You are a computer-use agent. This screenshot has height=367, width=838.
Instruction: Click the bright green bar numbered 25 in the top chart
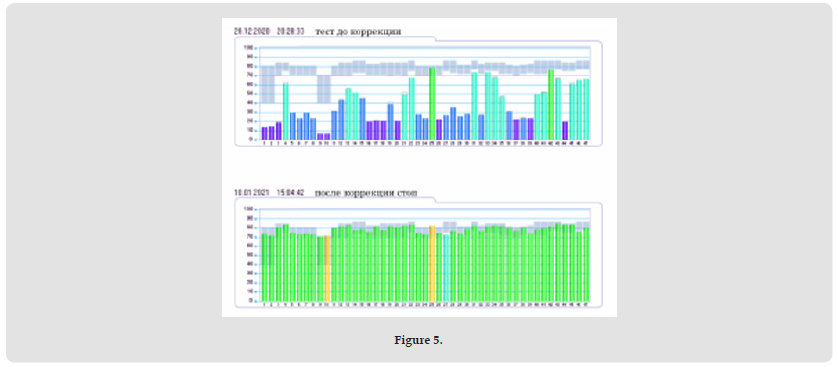(432, 104)
